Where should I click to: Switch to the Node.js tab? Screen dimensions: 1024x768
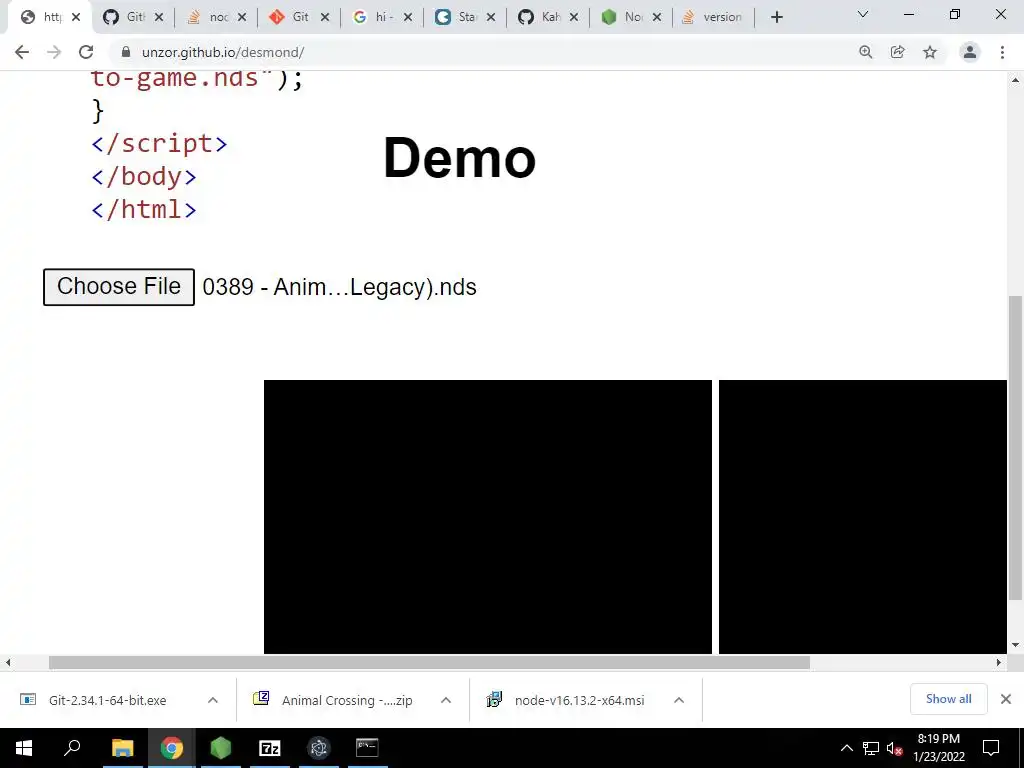[x=631, y=18]
